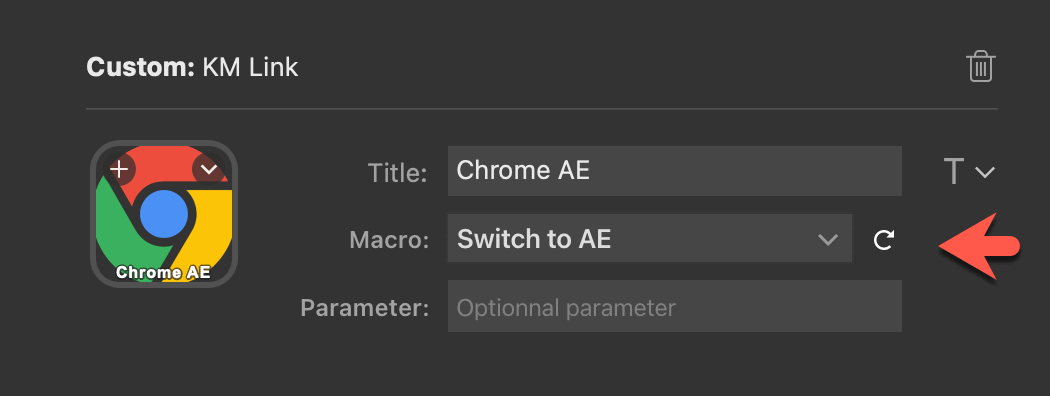
Task: Click the red arrow annotation
Action: 978,246
